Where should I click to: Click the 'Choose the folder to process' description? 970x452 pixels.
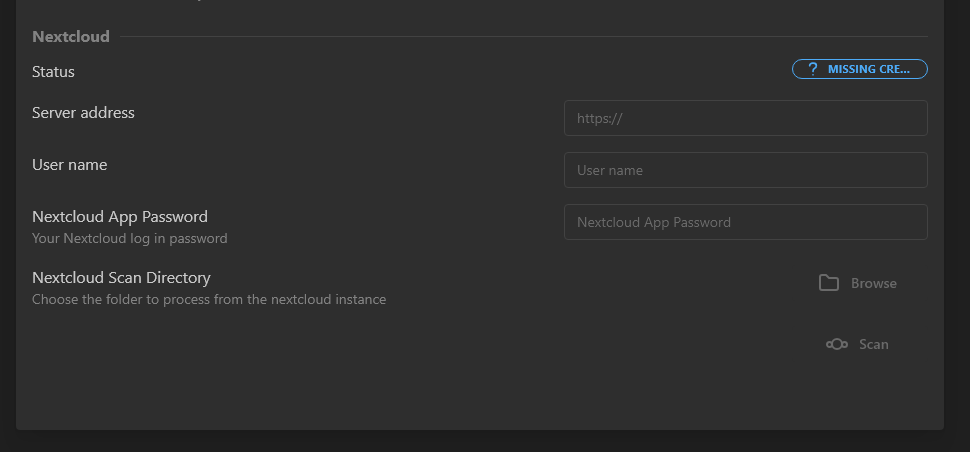click(209, 300)
